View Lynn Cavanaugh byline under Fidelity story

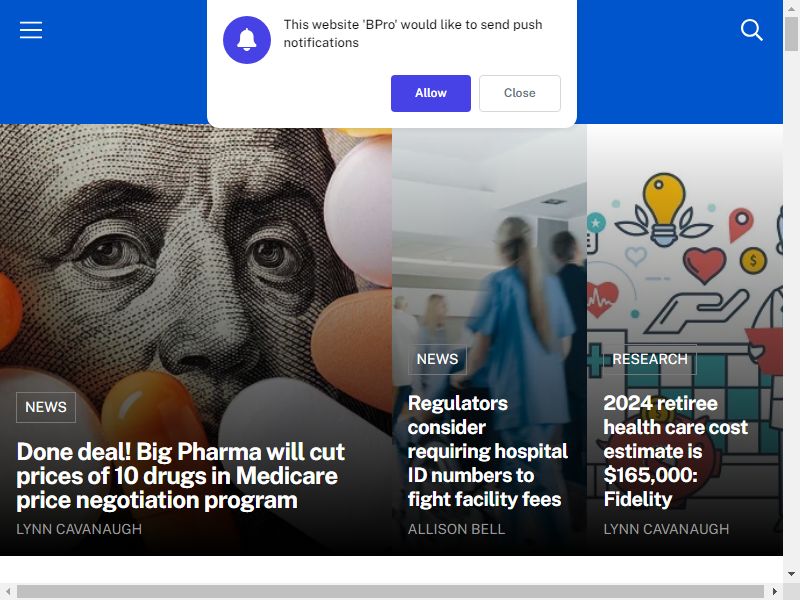tap(666, 529)
